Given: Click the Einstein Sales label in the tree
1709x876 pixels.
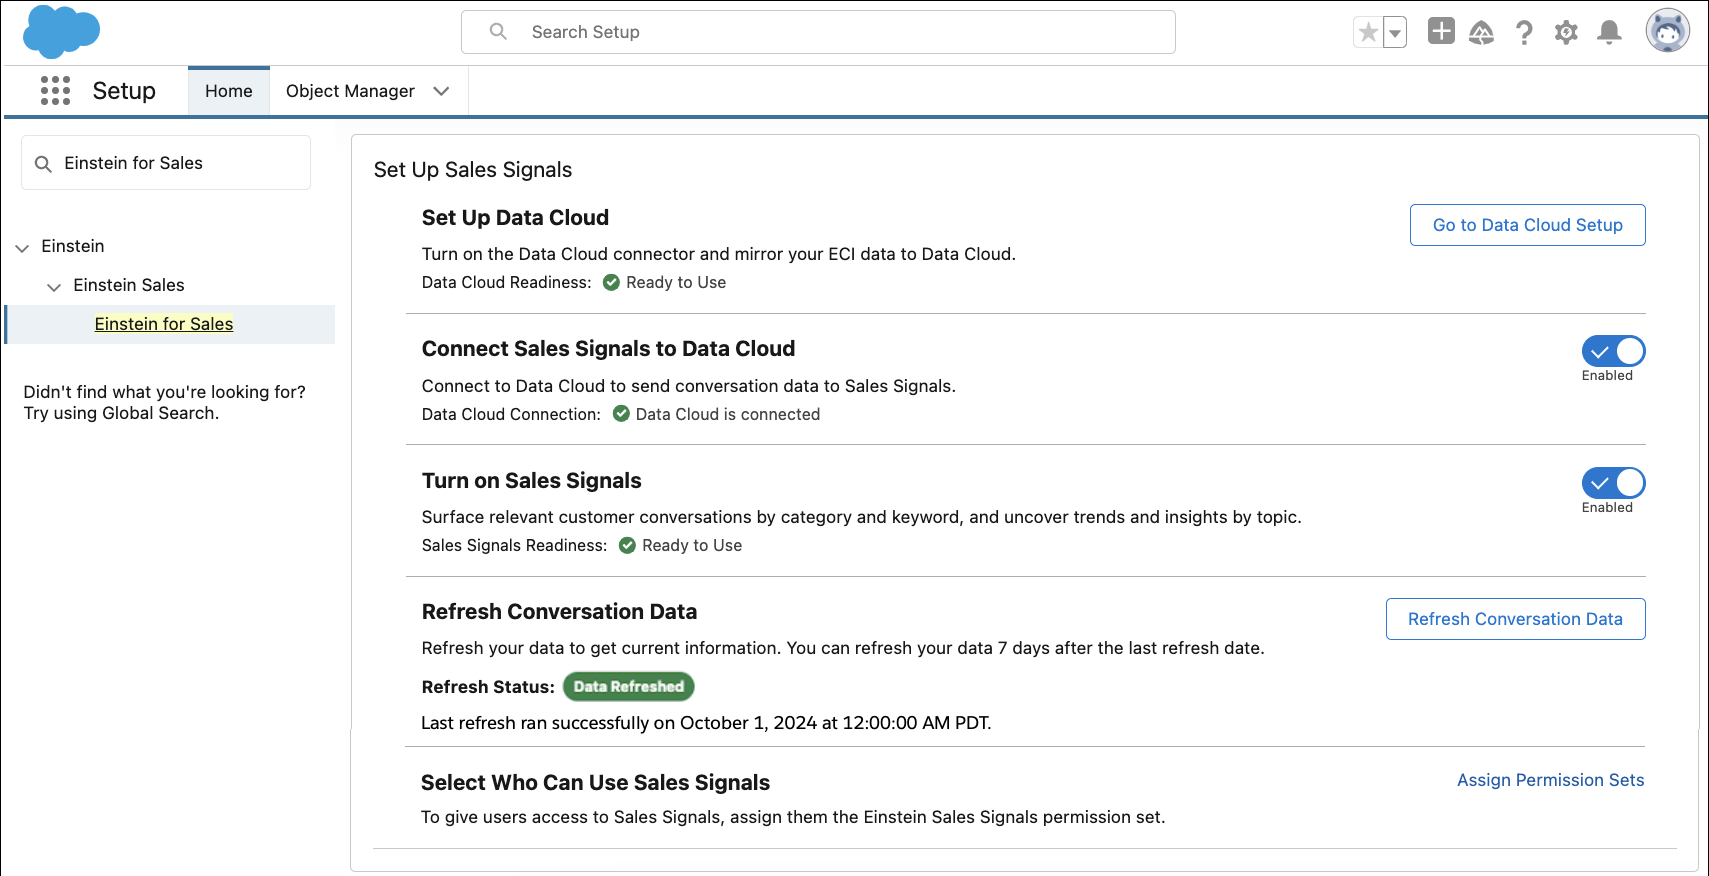Looking at the screenshot, I should [x=129, y=285].
